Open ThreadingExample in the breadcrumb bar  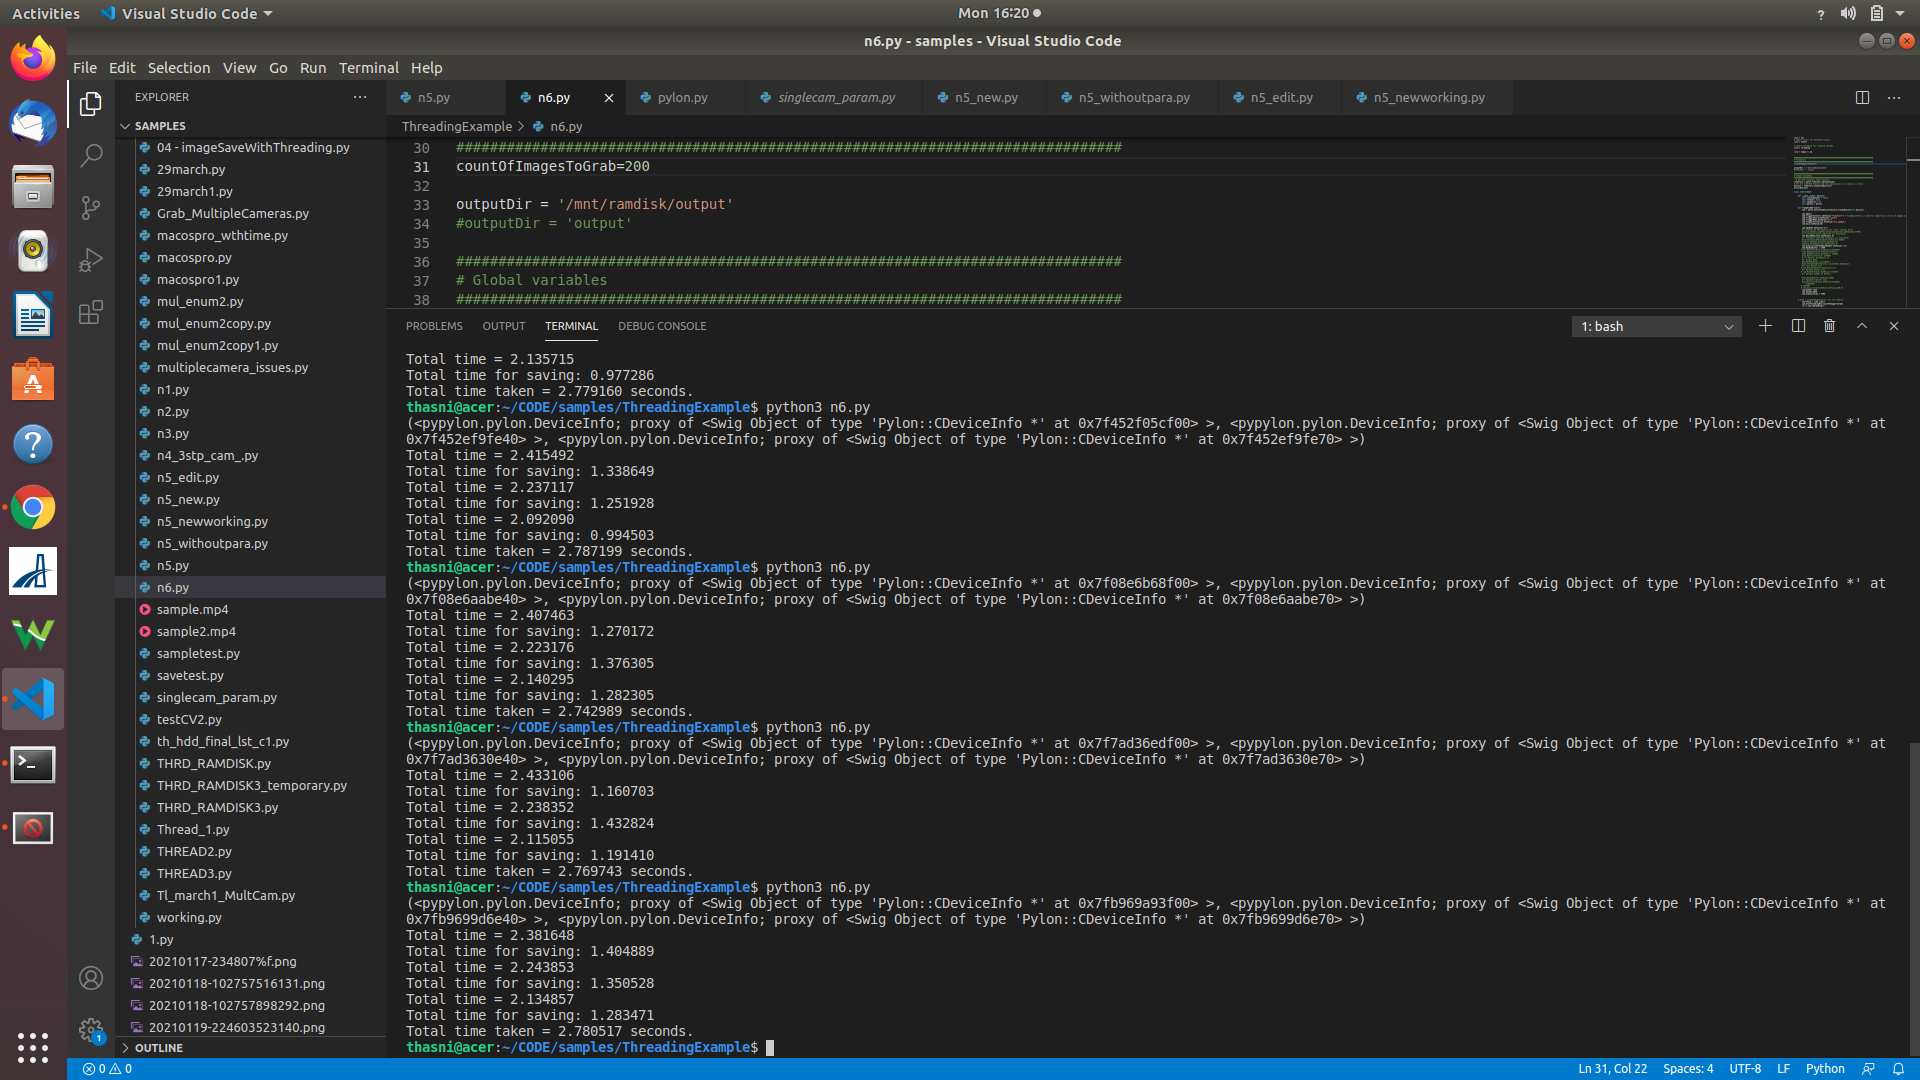click(457, 126)
